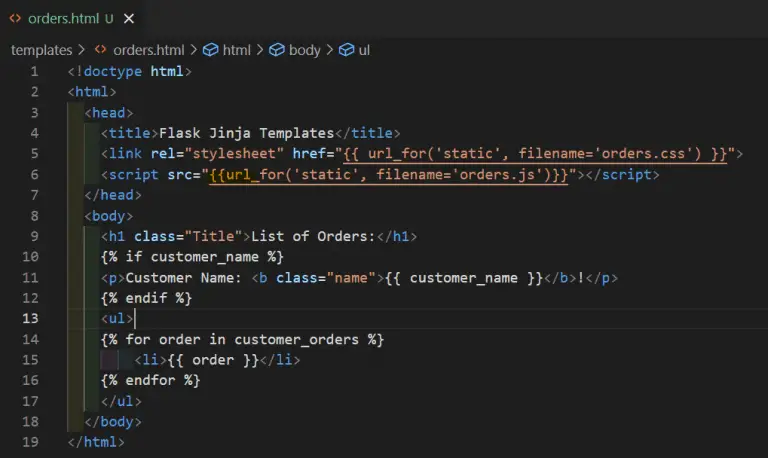Click the ul symbol cube icon in breadcrumbs

[x=346, y=50]
